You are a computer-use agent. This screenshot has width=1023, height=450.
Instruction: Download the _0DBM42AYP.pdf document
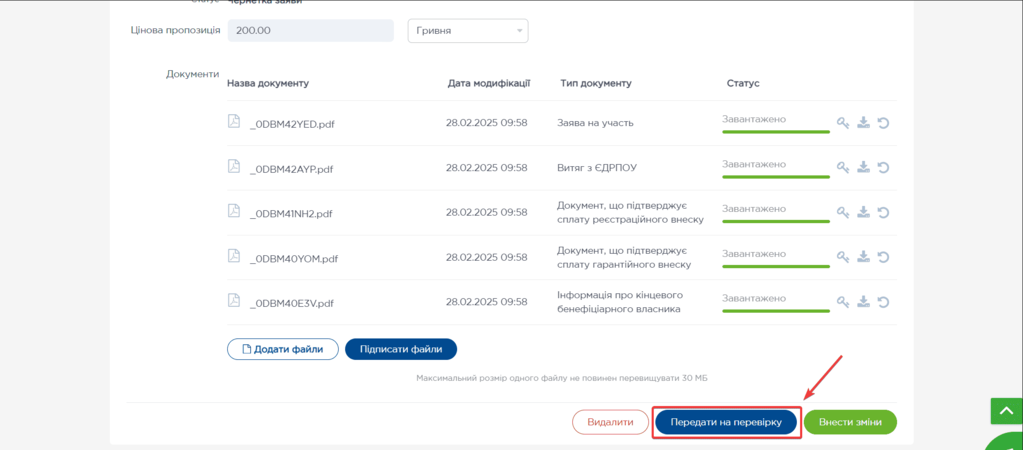[863, 168]
